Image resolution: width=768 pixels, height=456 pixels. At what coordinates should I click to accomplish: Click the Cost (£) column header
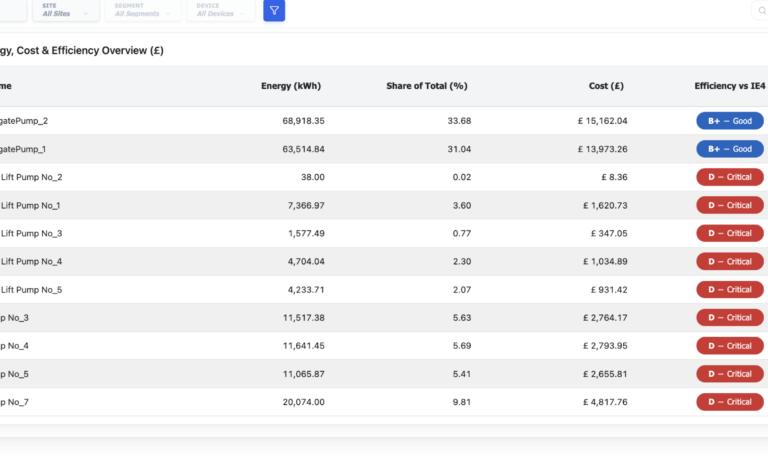606,86
